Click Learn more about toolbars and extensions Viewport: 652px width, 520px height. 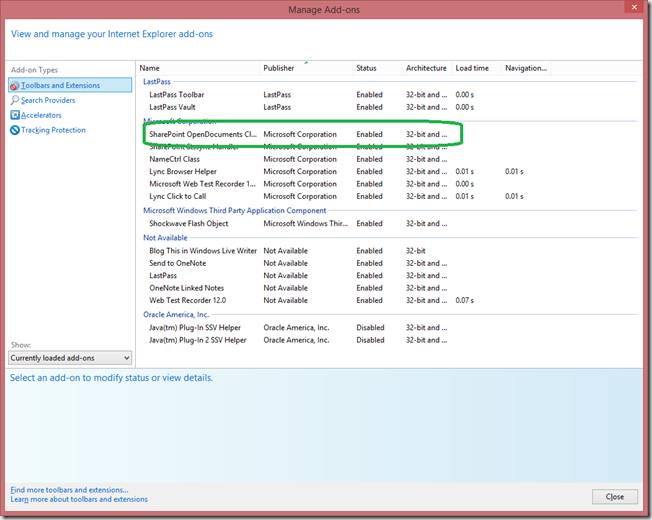(x=79, y=499)
